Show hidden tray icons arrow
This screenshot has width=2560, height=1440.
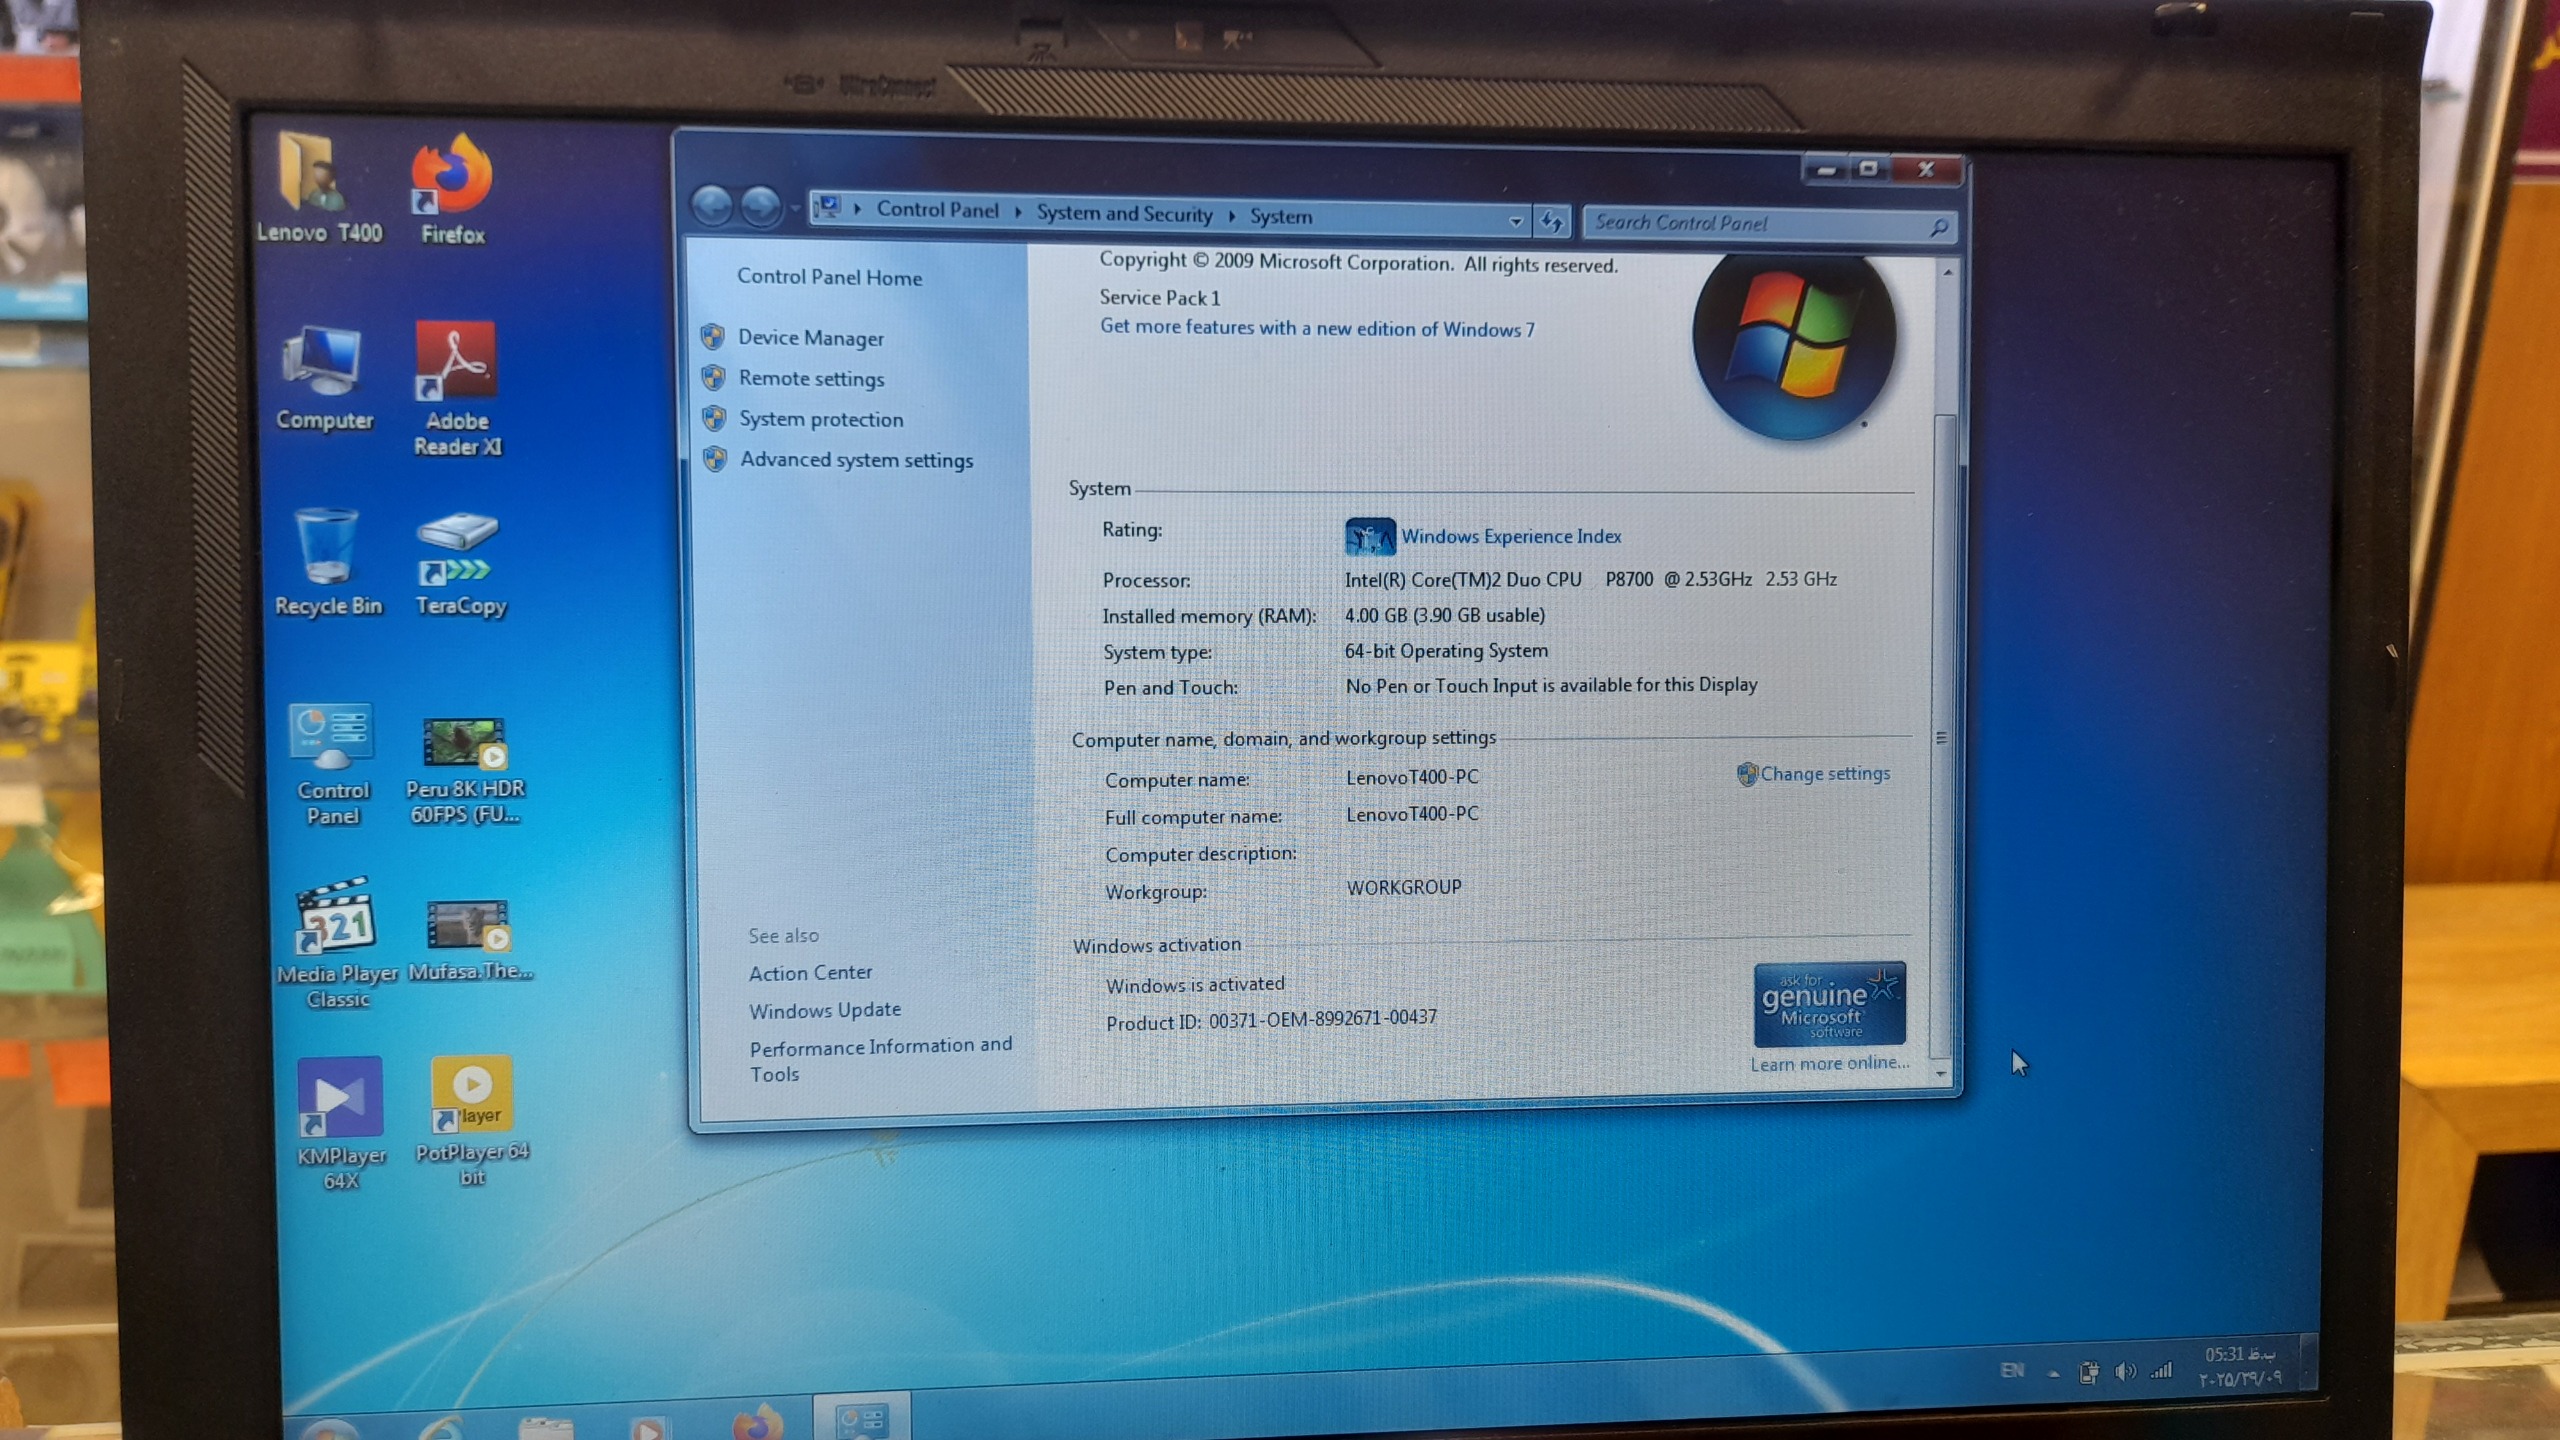(x=2053, y=1373)
